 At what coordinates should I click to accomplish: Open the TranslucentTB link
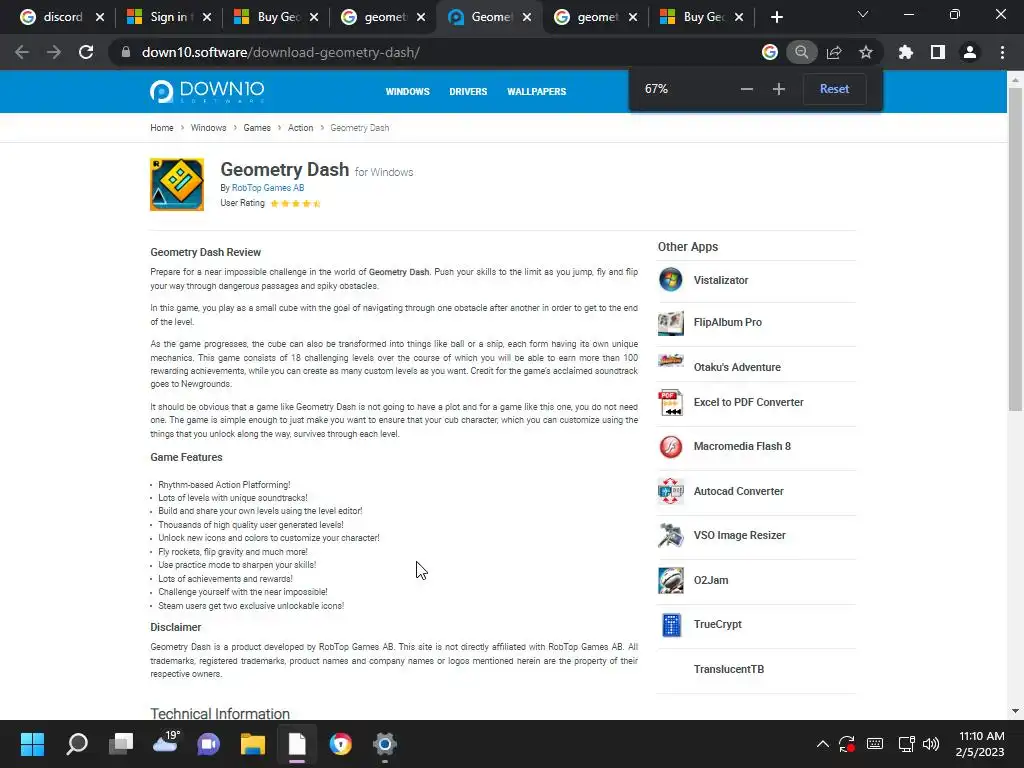729,669
